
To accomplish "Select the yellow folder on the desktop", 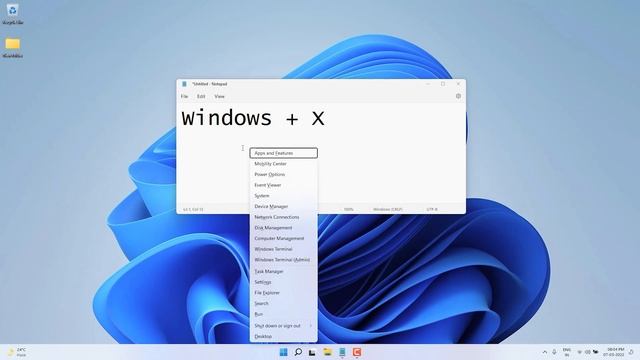I will [x=13, y=48].
